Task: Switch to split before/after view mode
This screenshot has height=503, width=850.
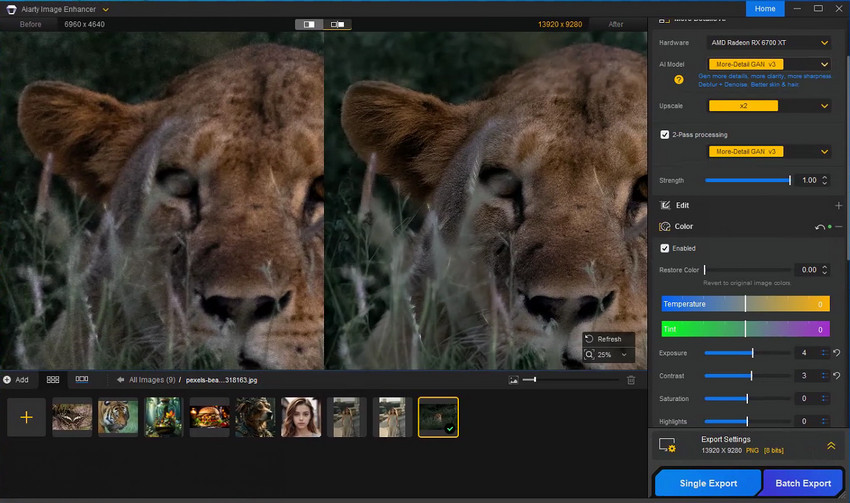Action: 310,24
